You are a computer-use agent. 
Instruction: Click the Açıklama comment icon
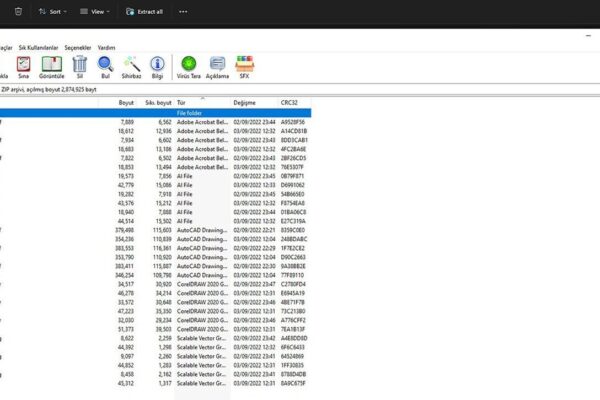[217, 65]
